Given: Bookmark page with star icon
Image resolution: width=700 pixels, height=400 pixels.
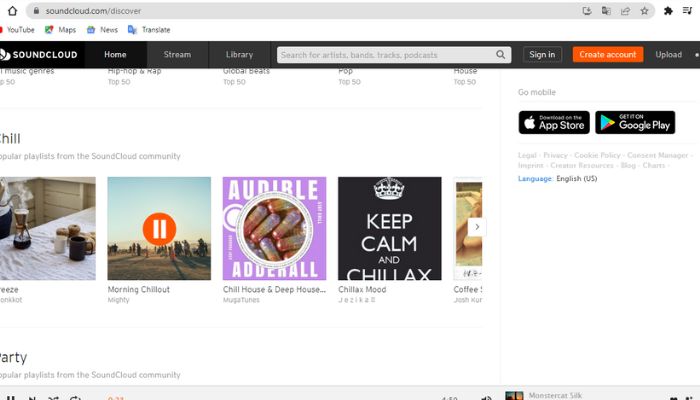Looking at the screenshot, I should click(644, 11).
